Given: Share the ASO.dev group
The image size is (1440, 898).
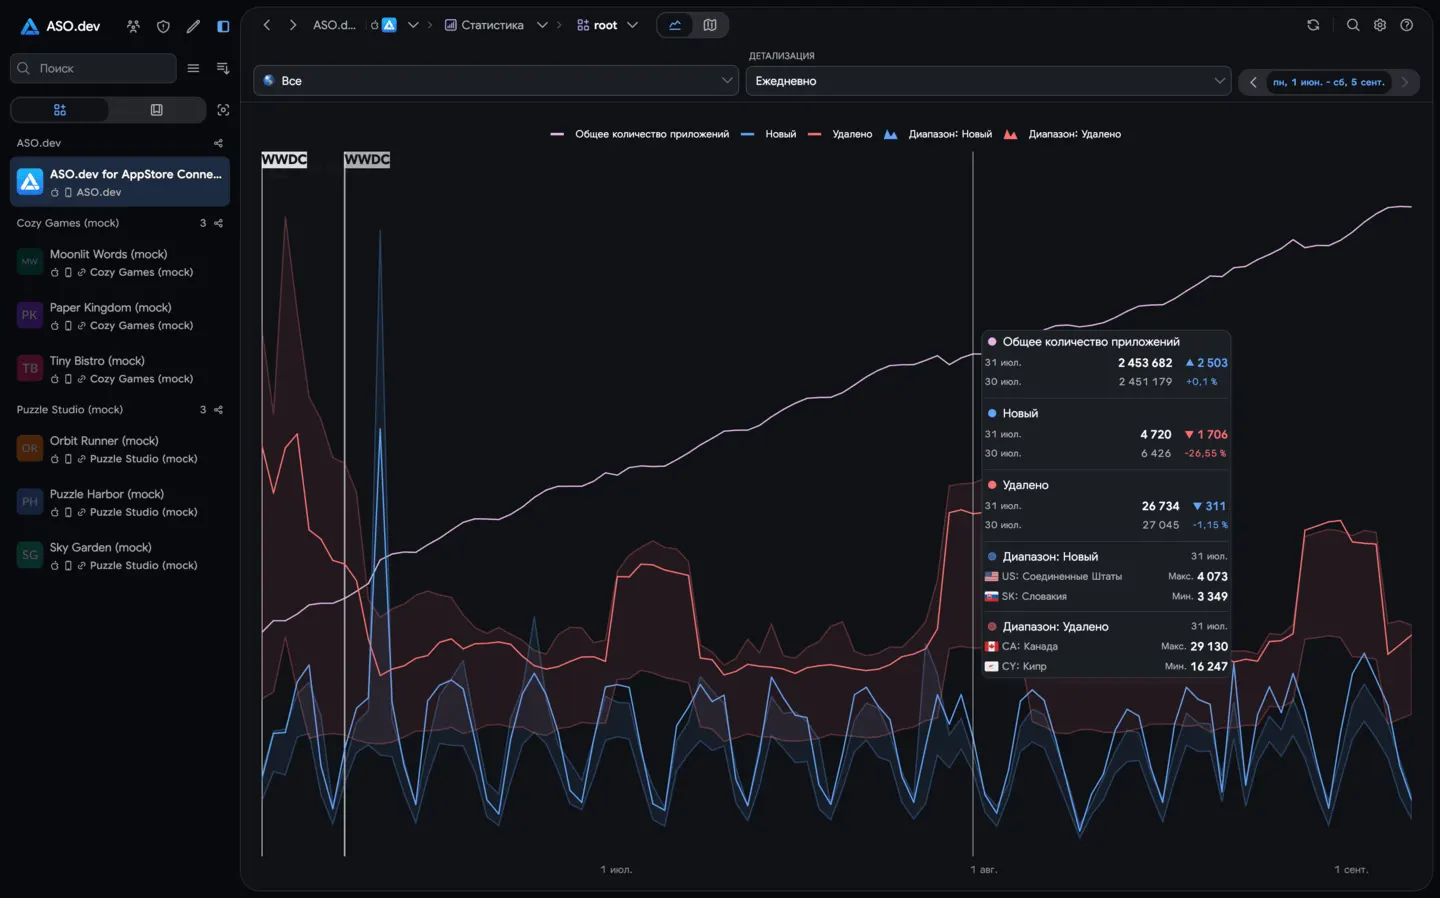Looking at the screenshot, I should tap(218, 143).
